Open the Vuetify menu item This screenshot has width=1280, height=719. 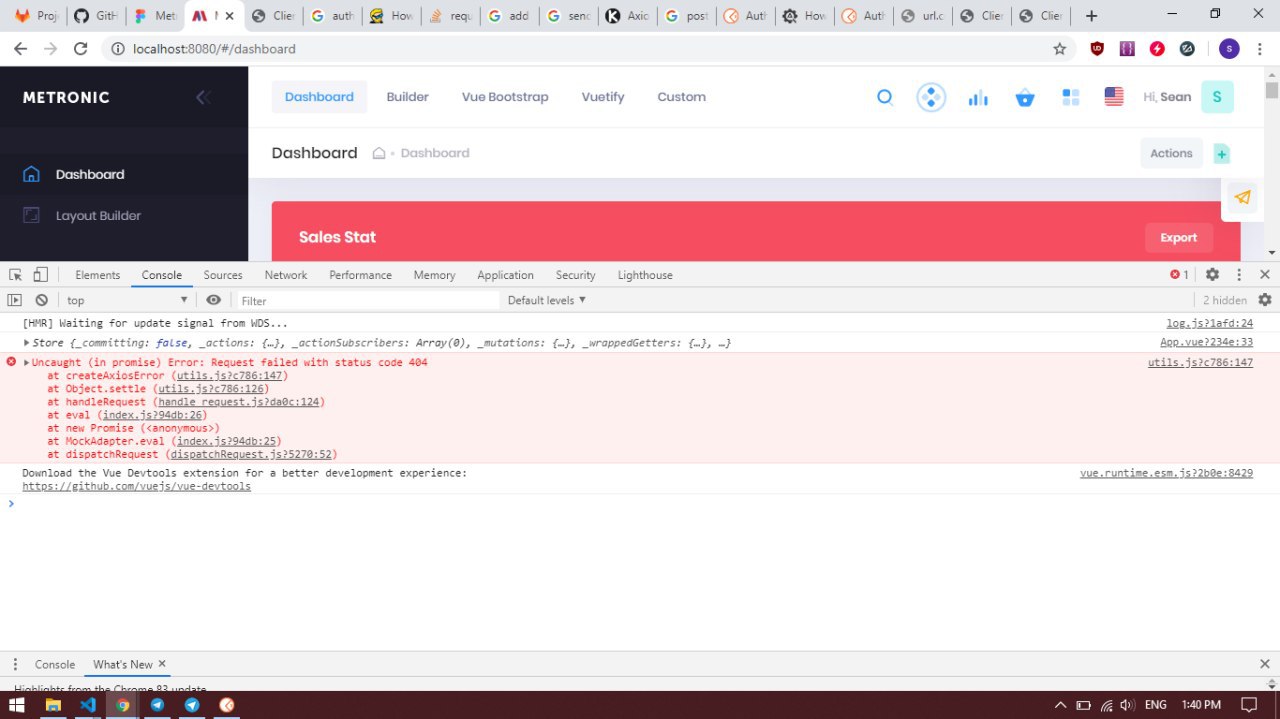603,97
